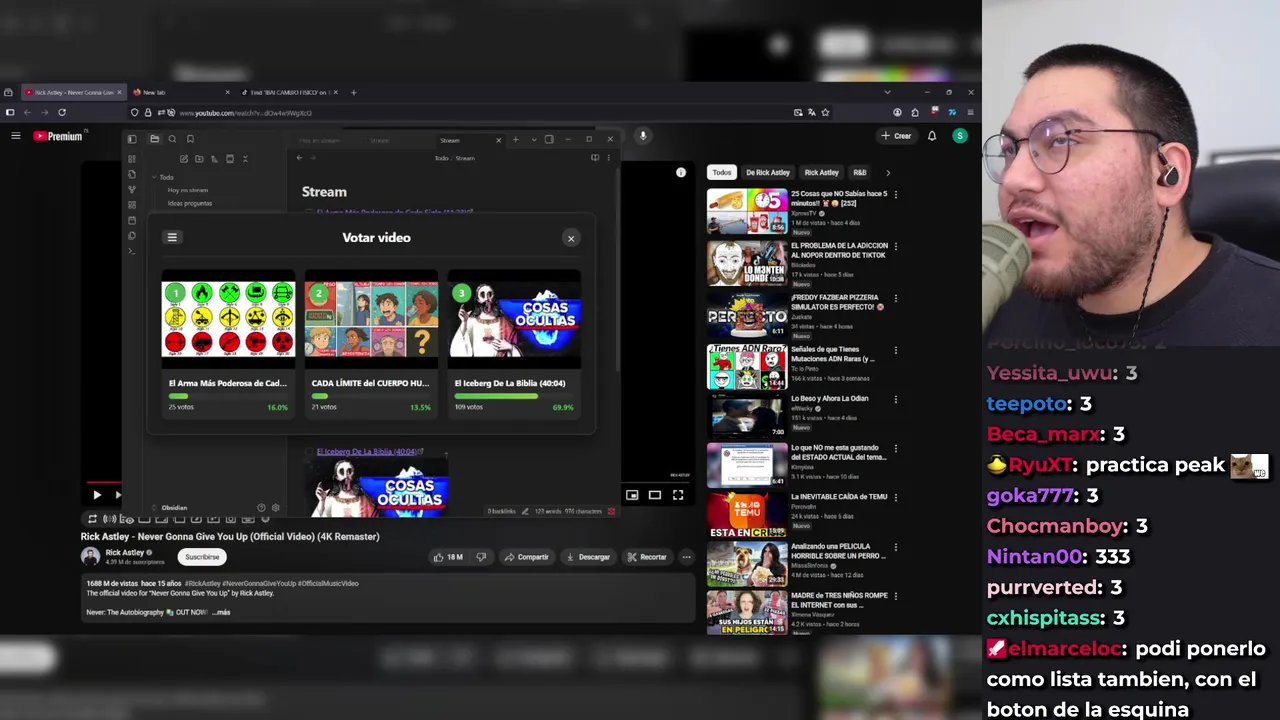This screenshot has height=720, width=1280.
Task: Open Obsidian settings gear
Action: point(276,508)
